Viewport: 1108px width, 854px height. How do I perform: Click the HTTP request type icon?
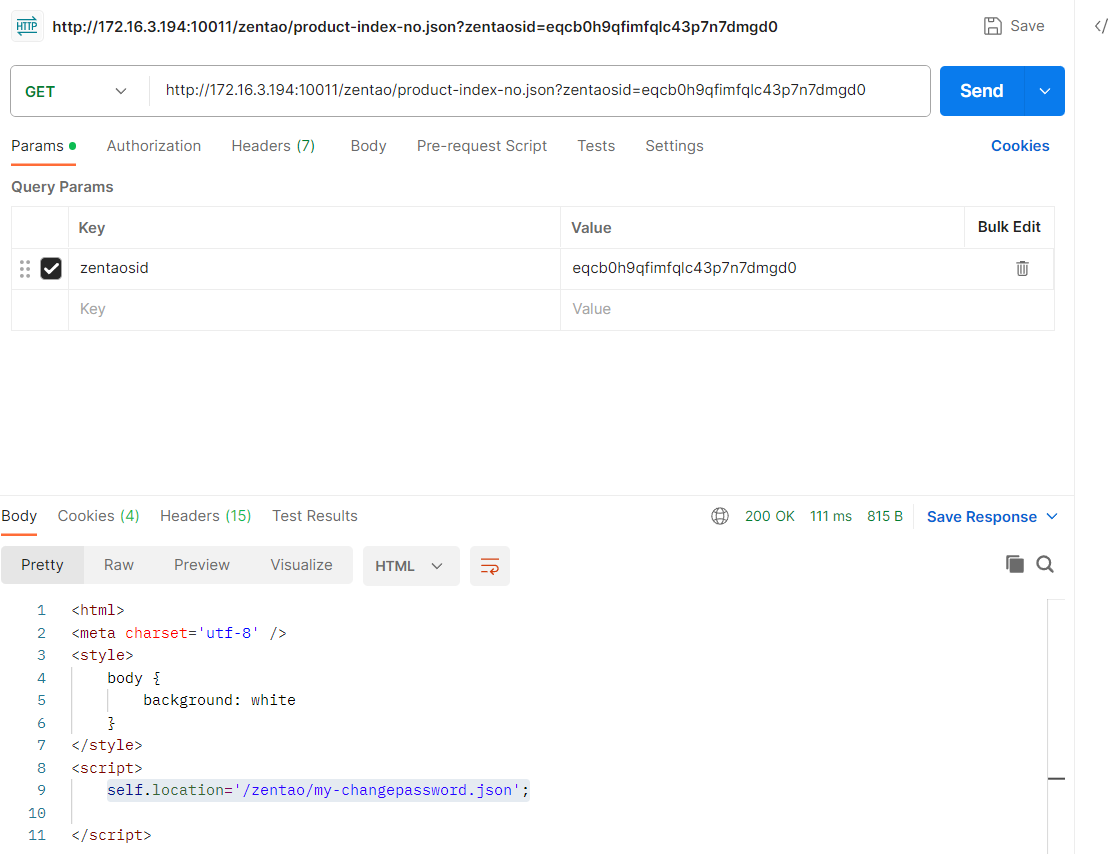(27, 27)
